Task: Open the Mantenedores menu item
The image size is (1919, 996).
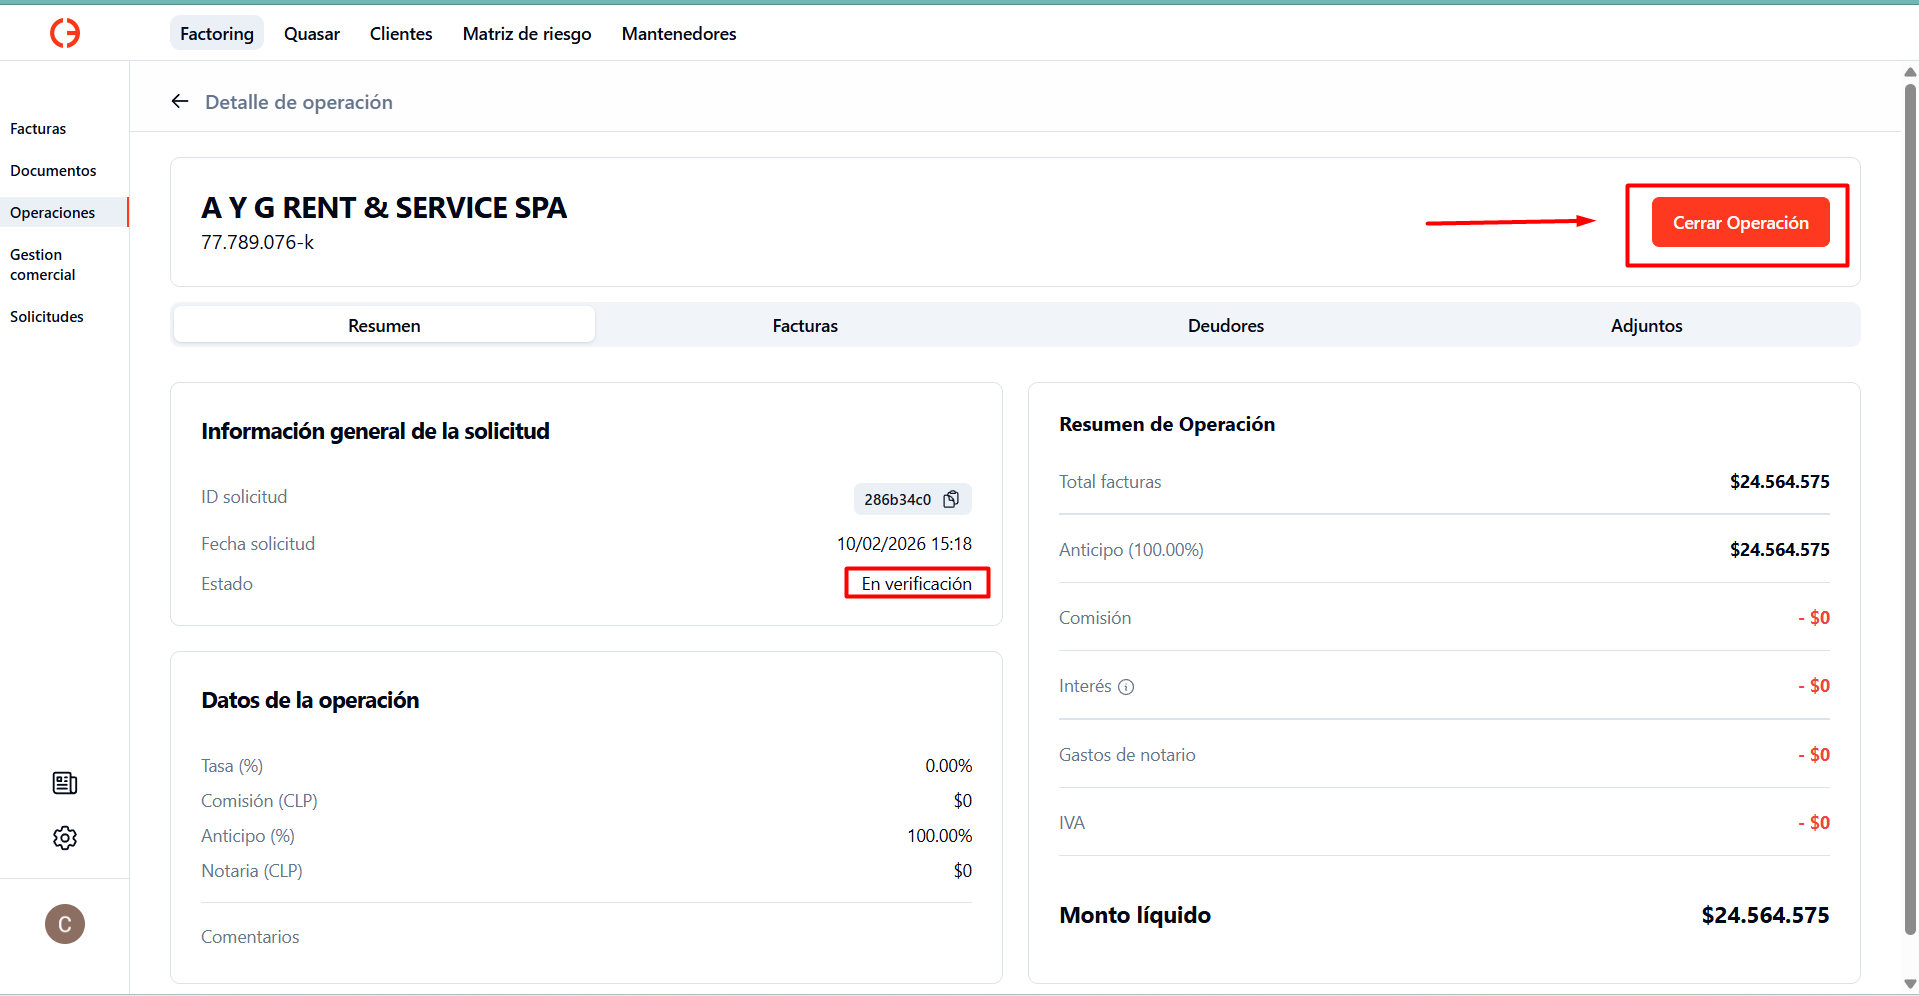Action: click(679, 34)
